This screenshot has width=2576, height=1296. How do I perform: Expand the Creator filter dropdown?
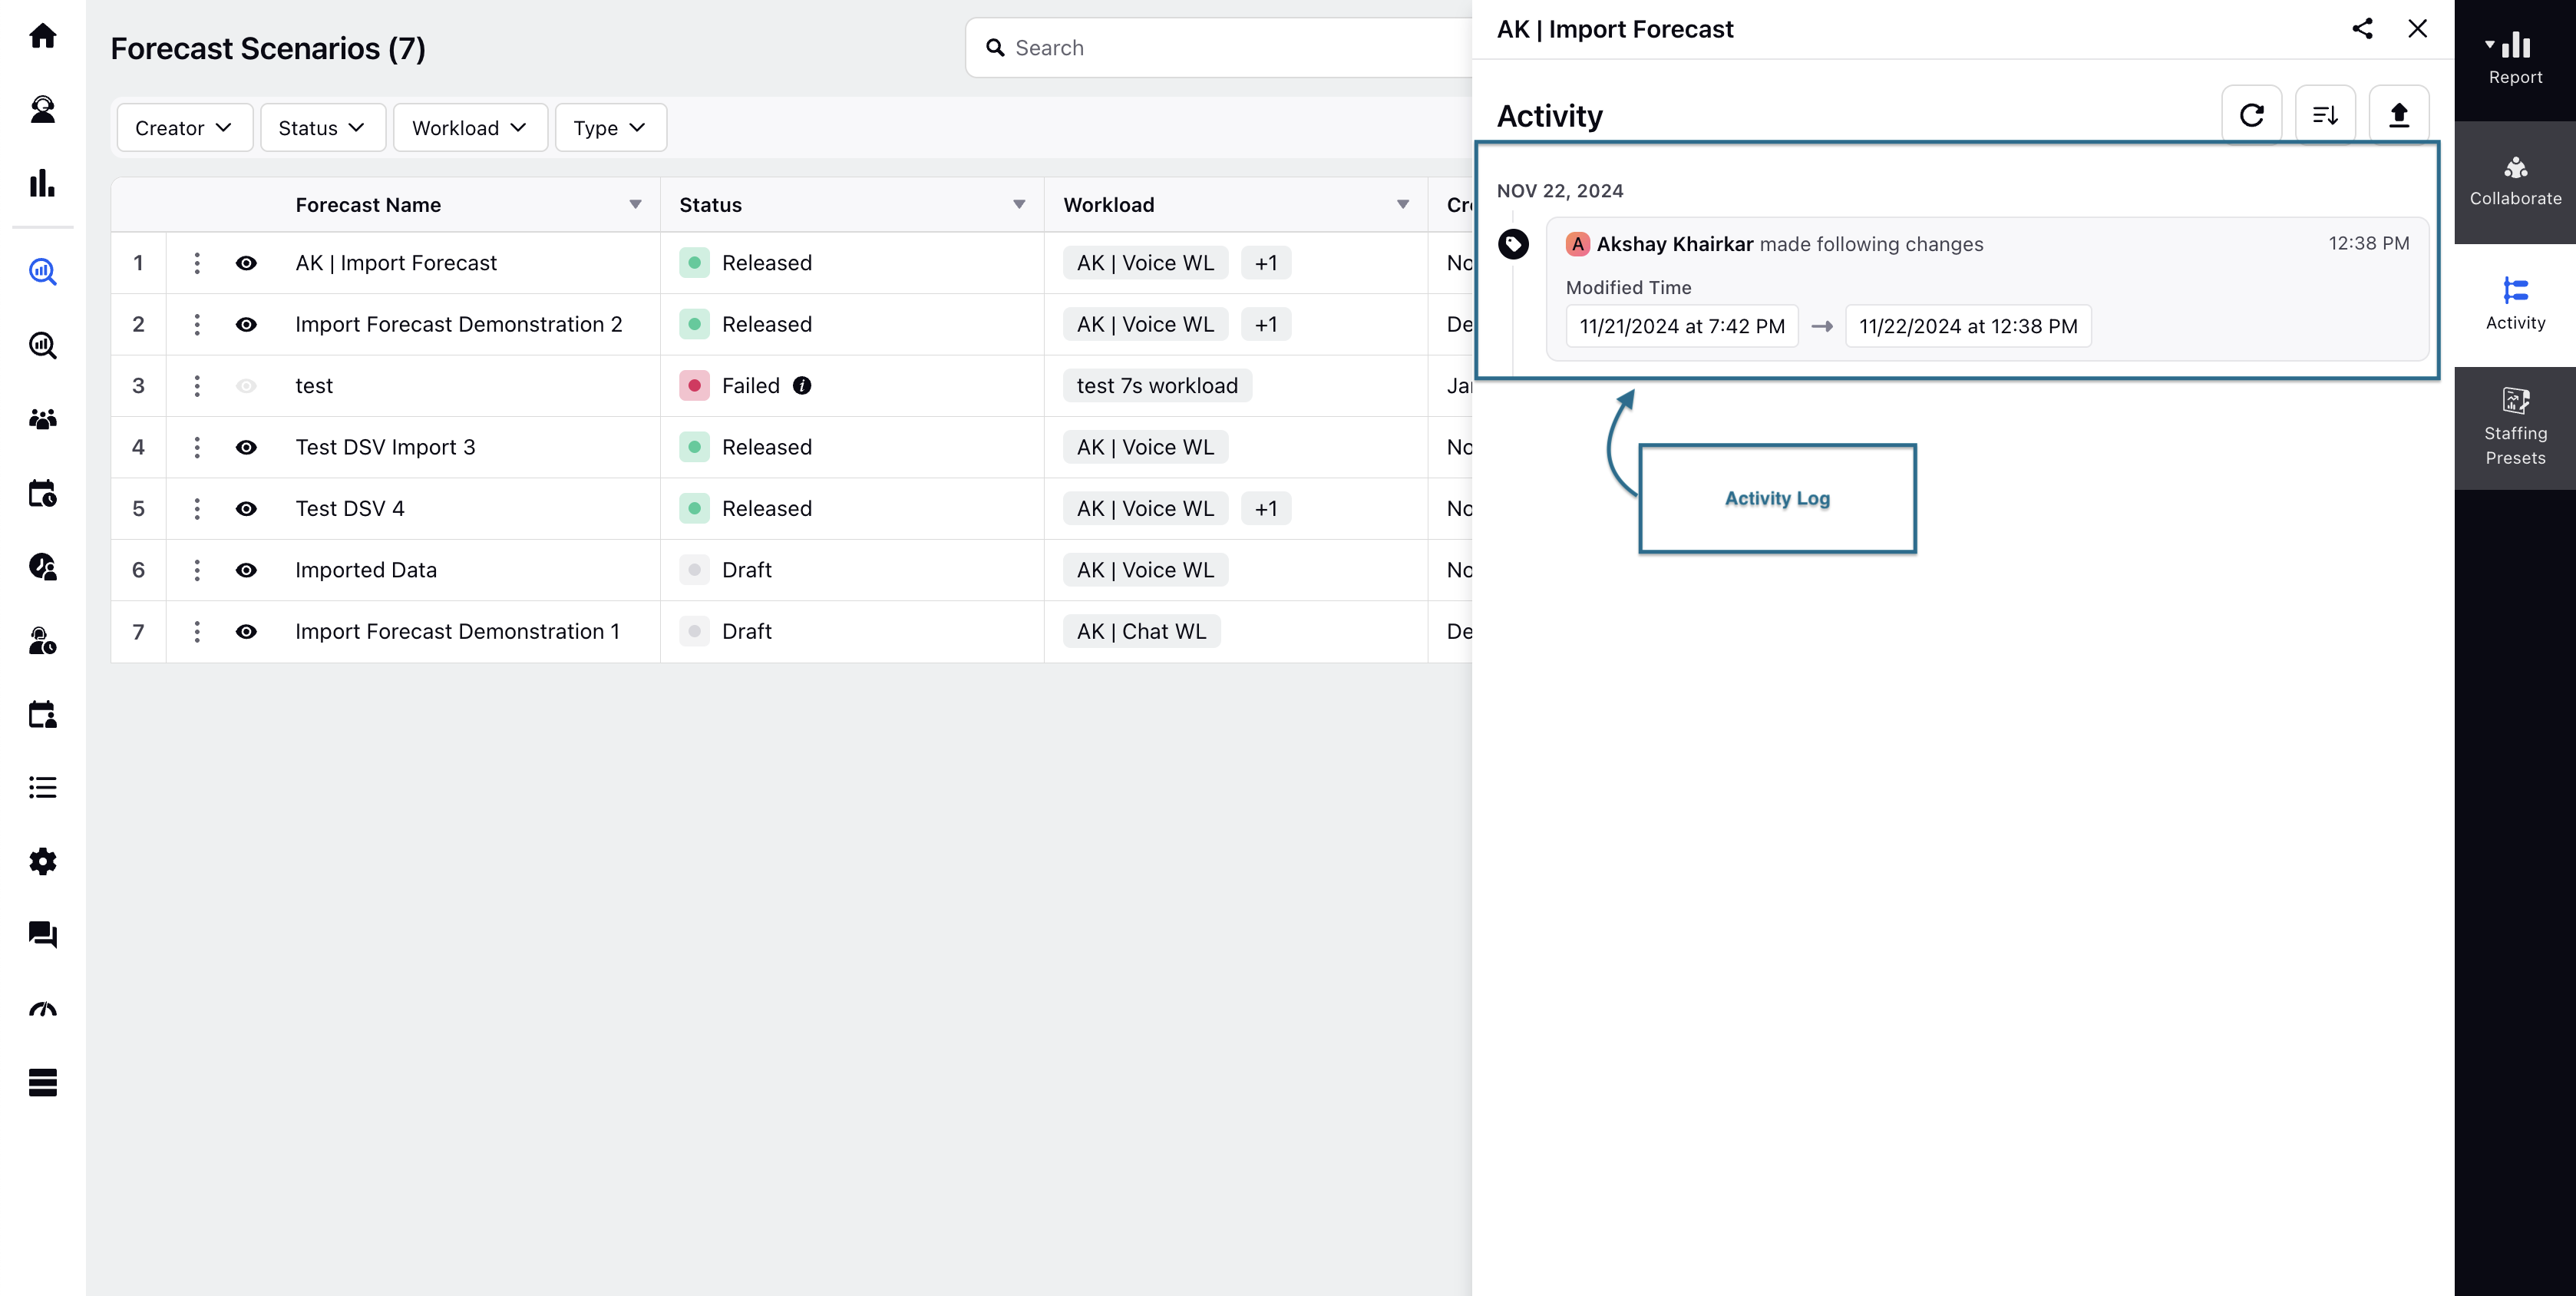click(184, 128)
